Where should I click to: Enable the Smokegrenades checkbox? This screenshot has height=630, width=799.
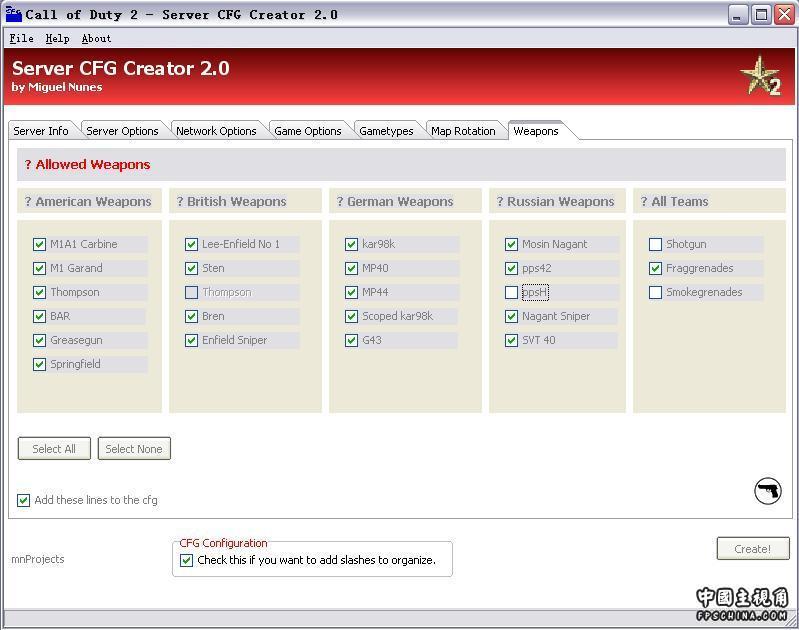tap(655, 292)
